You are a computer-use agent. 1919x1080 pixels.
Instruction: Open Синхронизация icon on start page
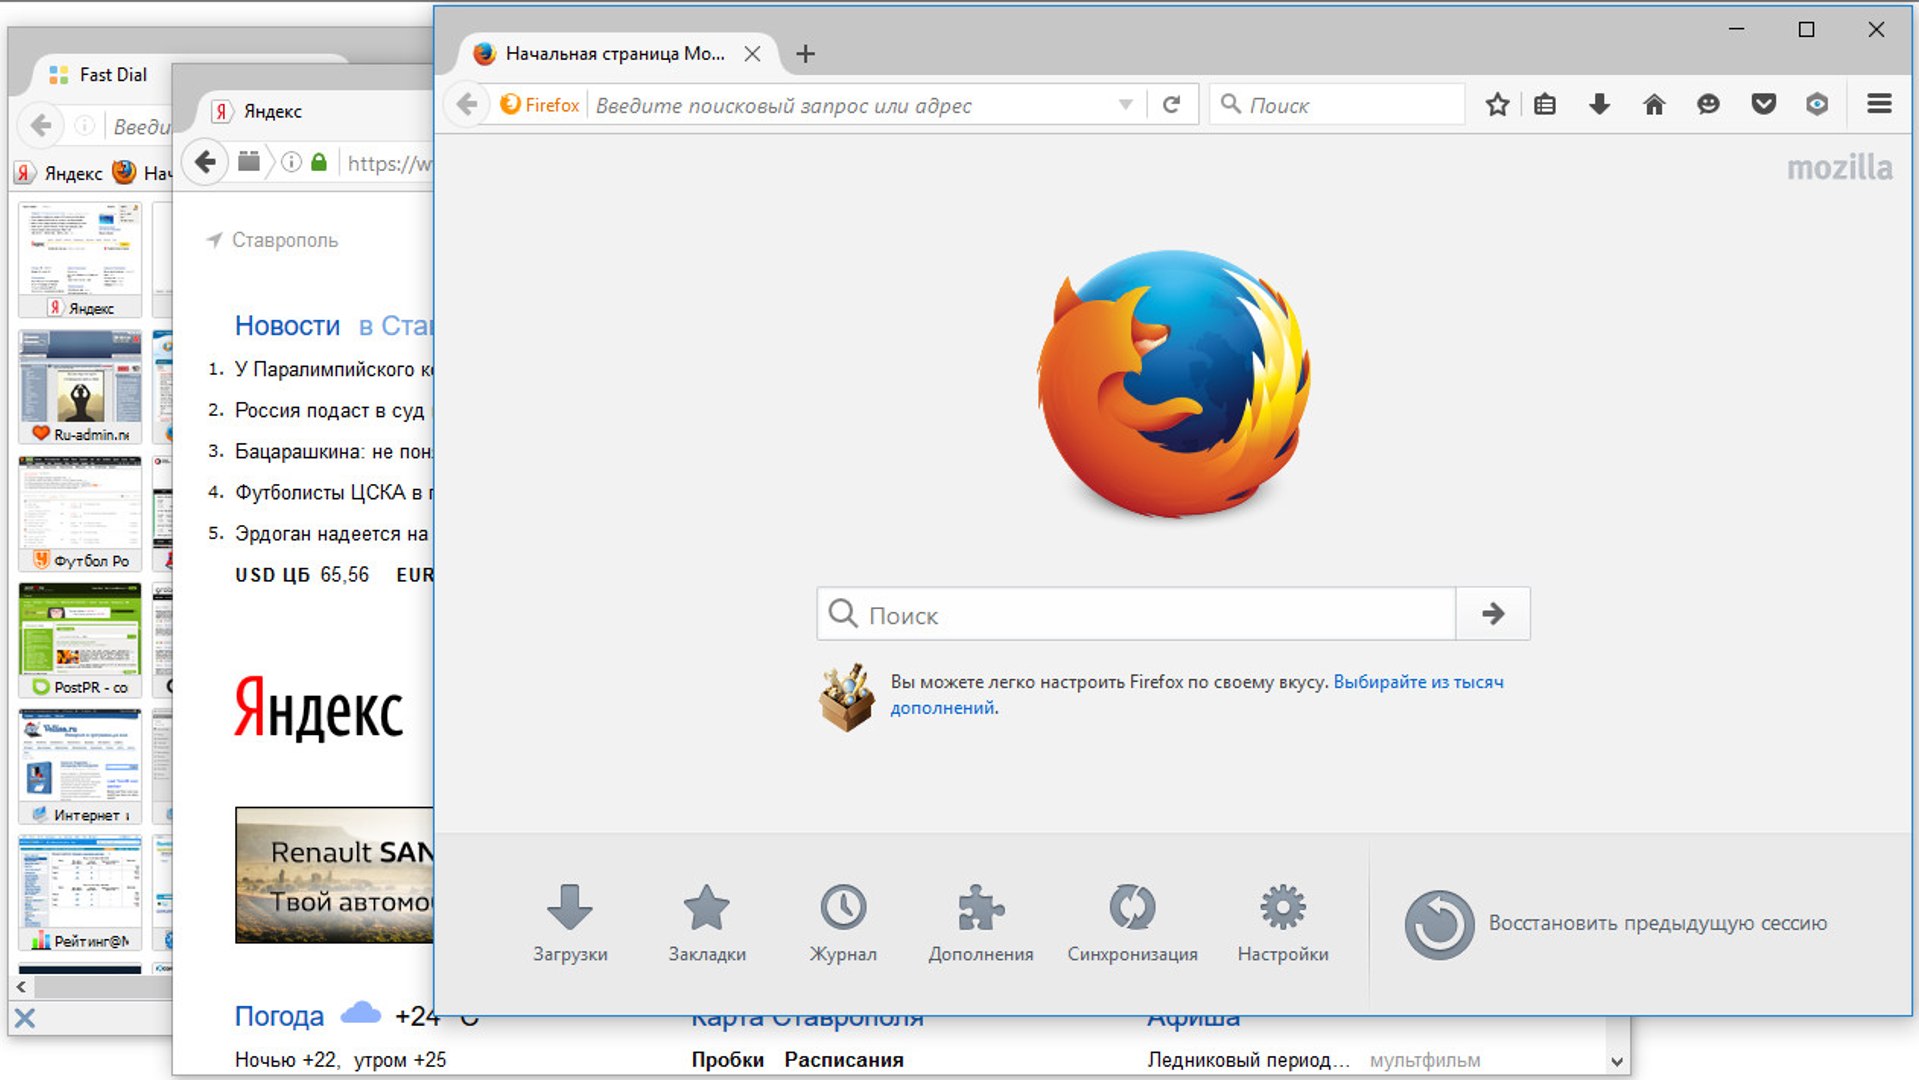click(1132, 923)
